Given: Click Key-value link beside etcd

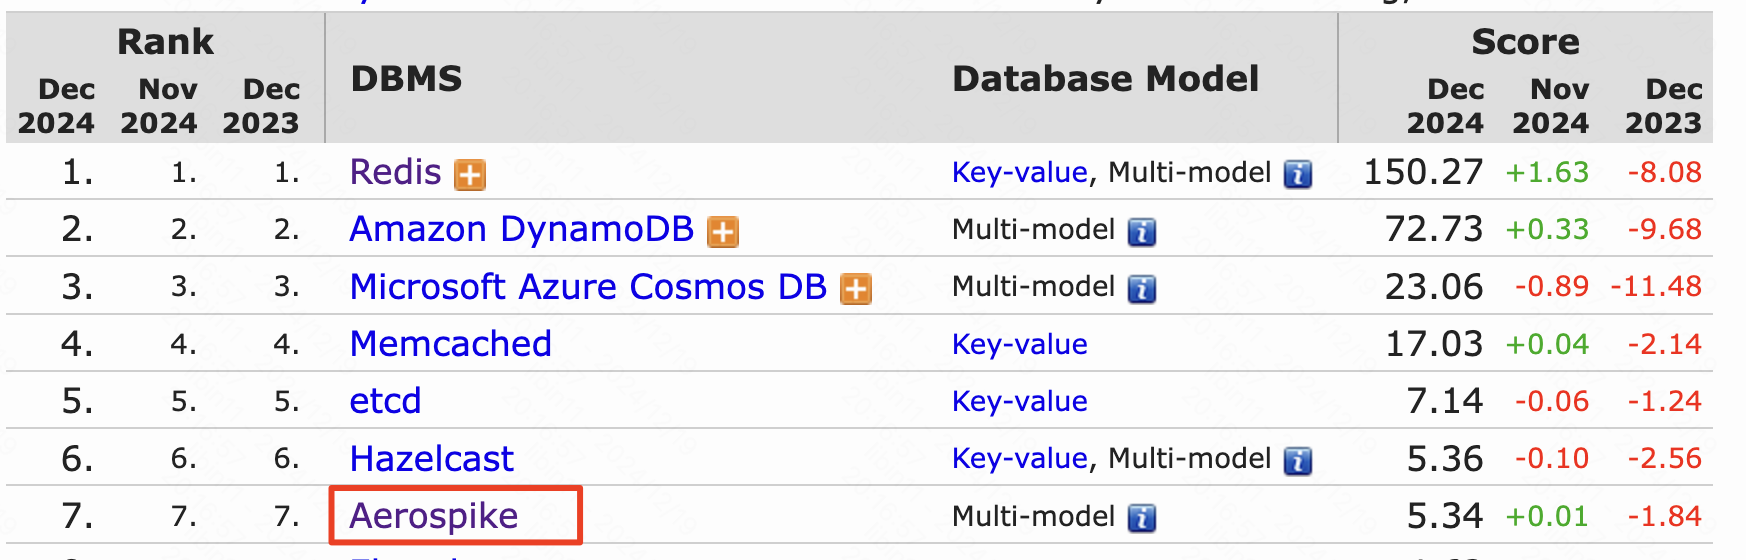Looking at the screenshot, I should pos(1019,402).
